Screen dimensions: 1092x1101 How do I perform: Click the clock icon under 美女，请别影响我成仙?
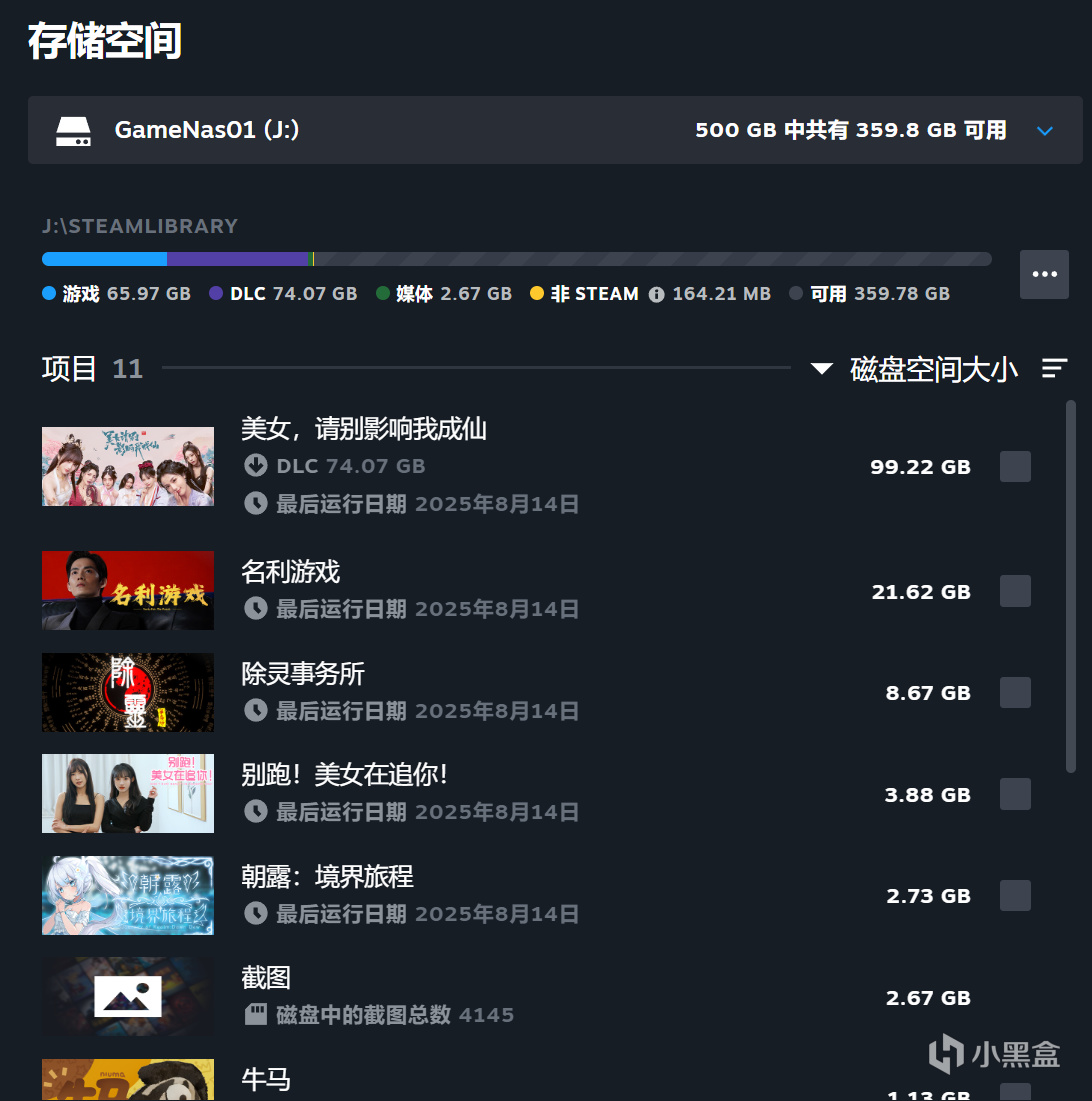pyautogui.click(x=256, y=503)
